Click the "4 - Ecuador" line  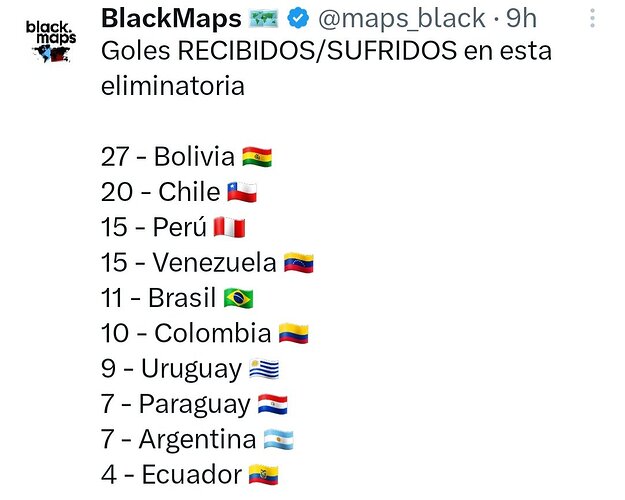[171, 475]
